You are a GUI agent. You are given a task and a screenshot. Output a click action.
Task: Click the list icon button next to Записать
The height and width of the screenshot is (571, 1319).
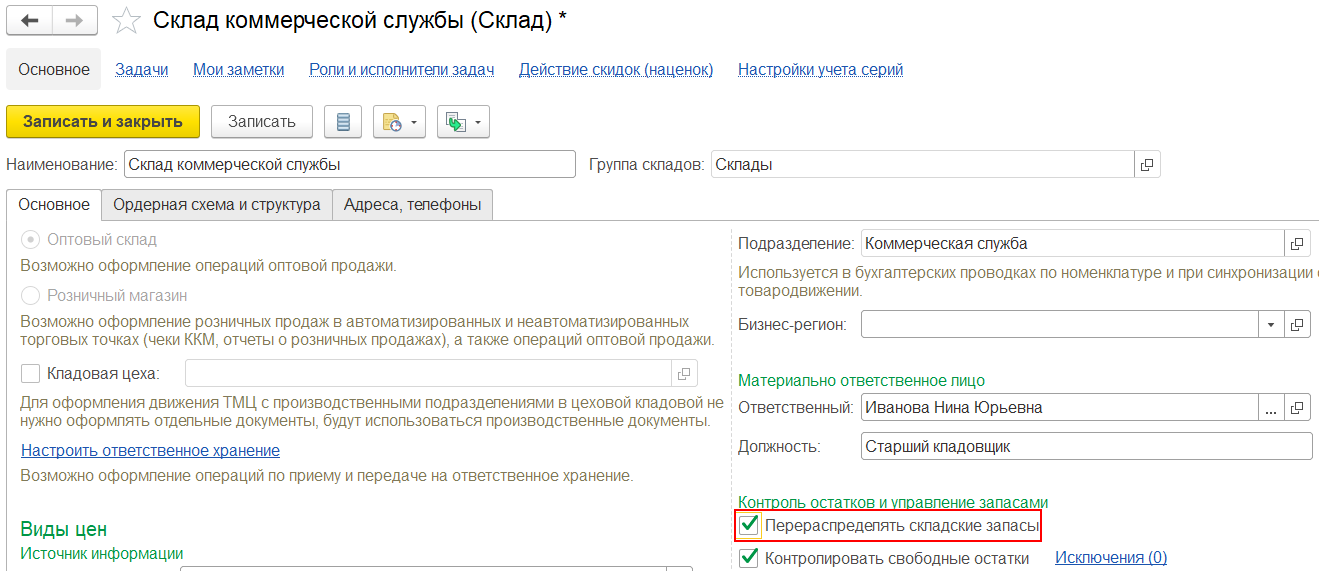(344, 122)
